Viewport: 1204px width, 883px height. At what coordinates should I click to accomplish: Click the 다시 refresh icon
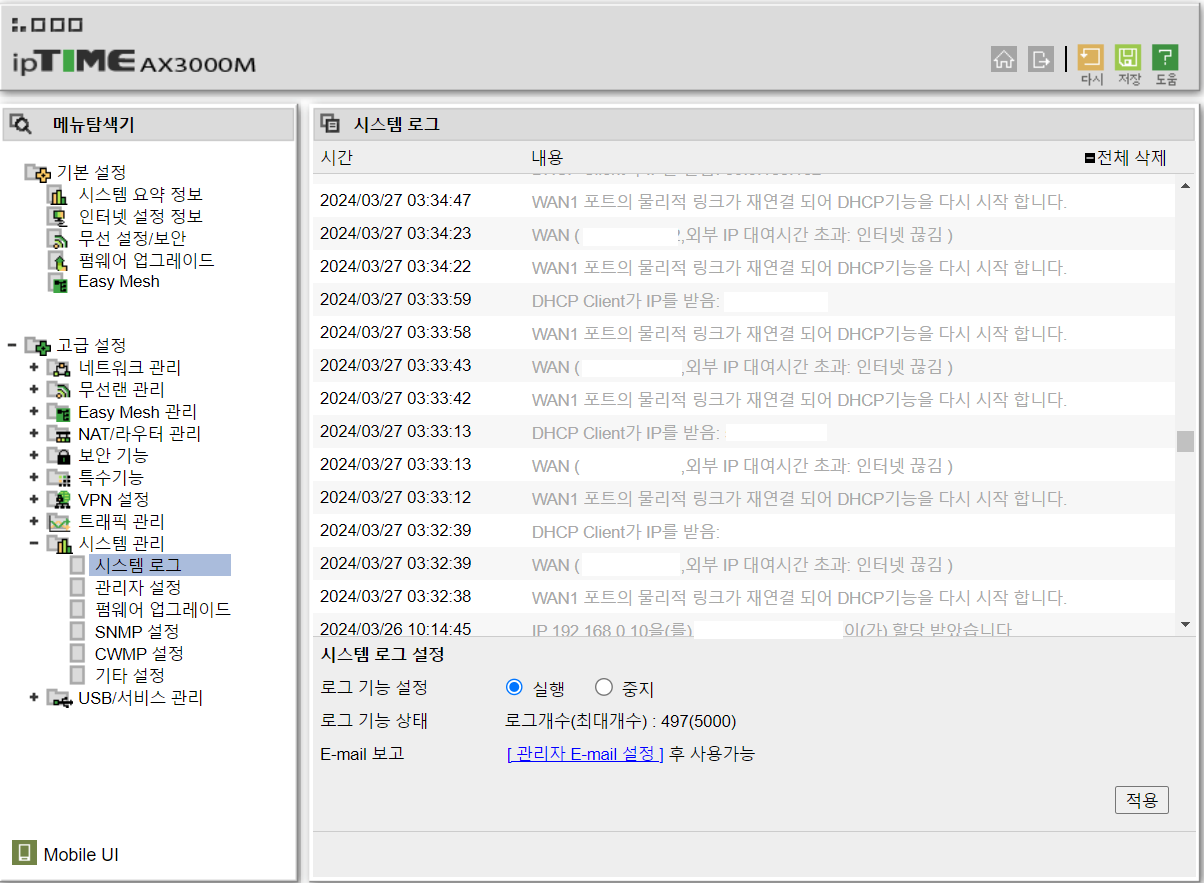pos(1091,58)
